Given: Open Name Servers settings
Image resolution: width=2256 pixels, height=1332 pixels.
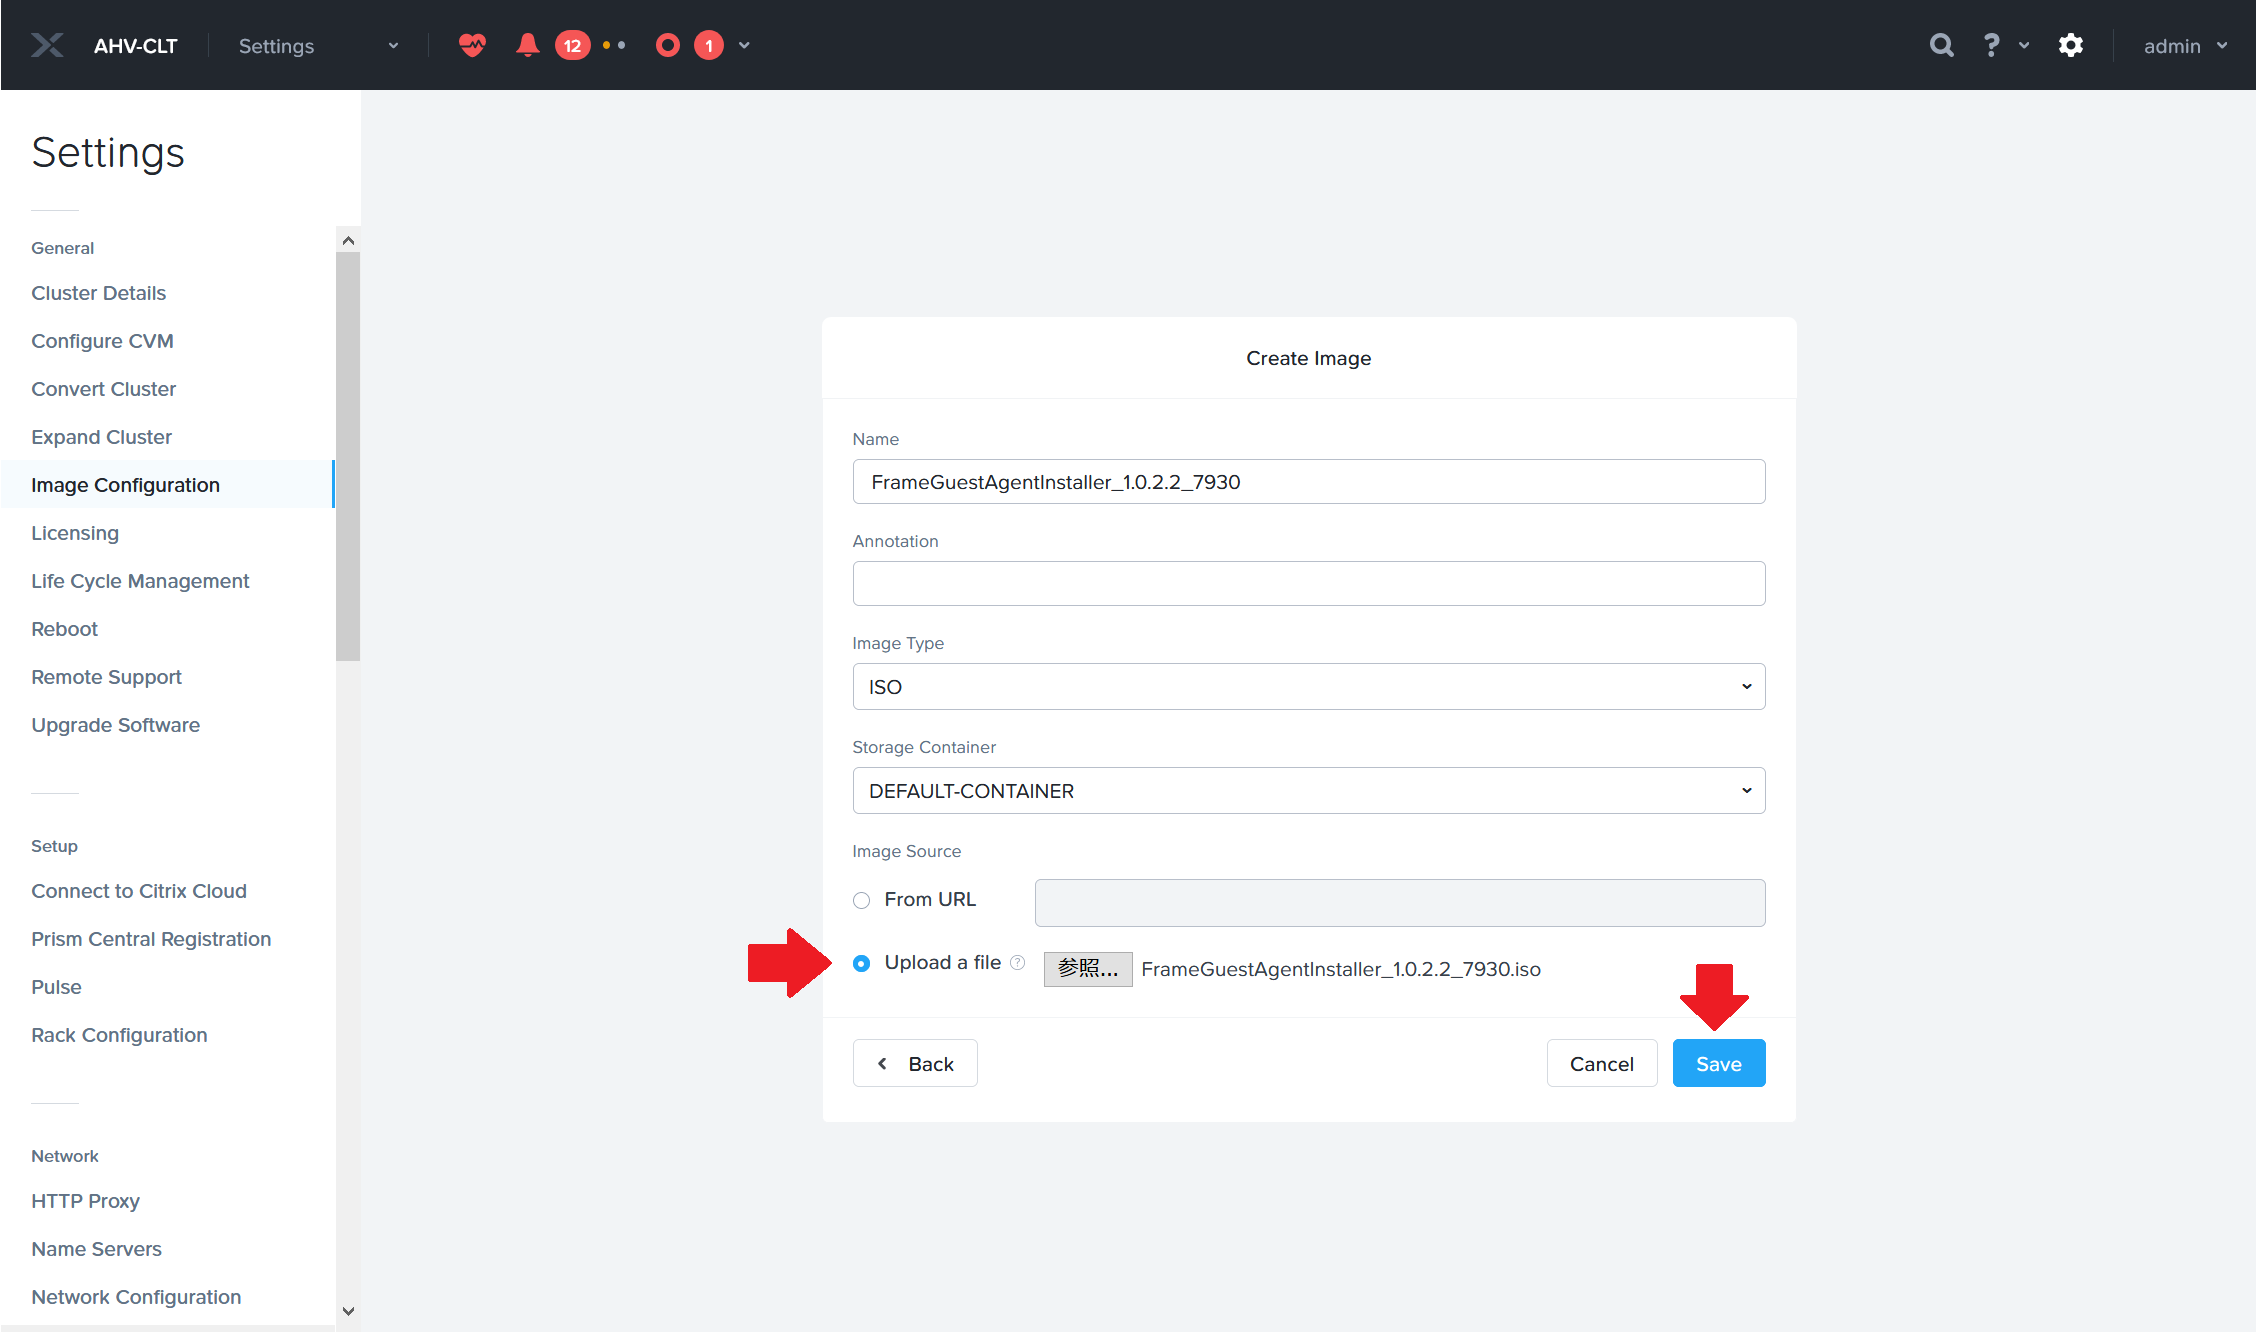Looking at the screenshot, I should coord(96,1249).
